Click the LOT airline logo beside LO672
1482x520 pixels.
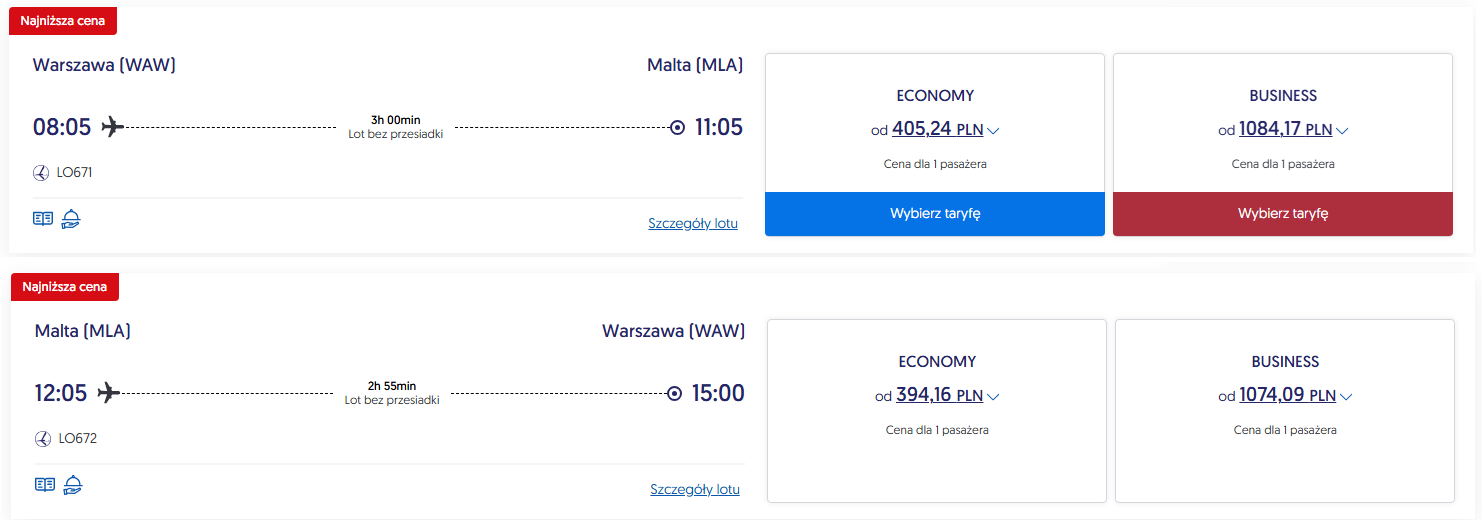[43, 439]
